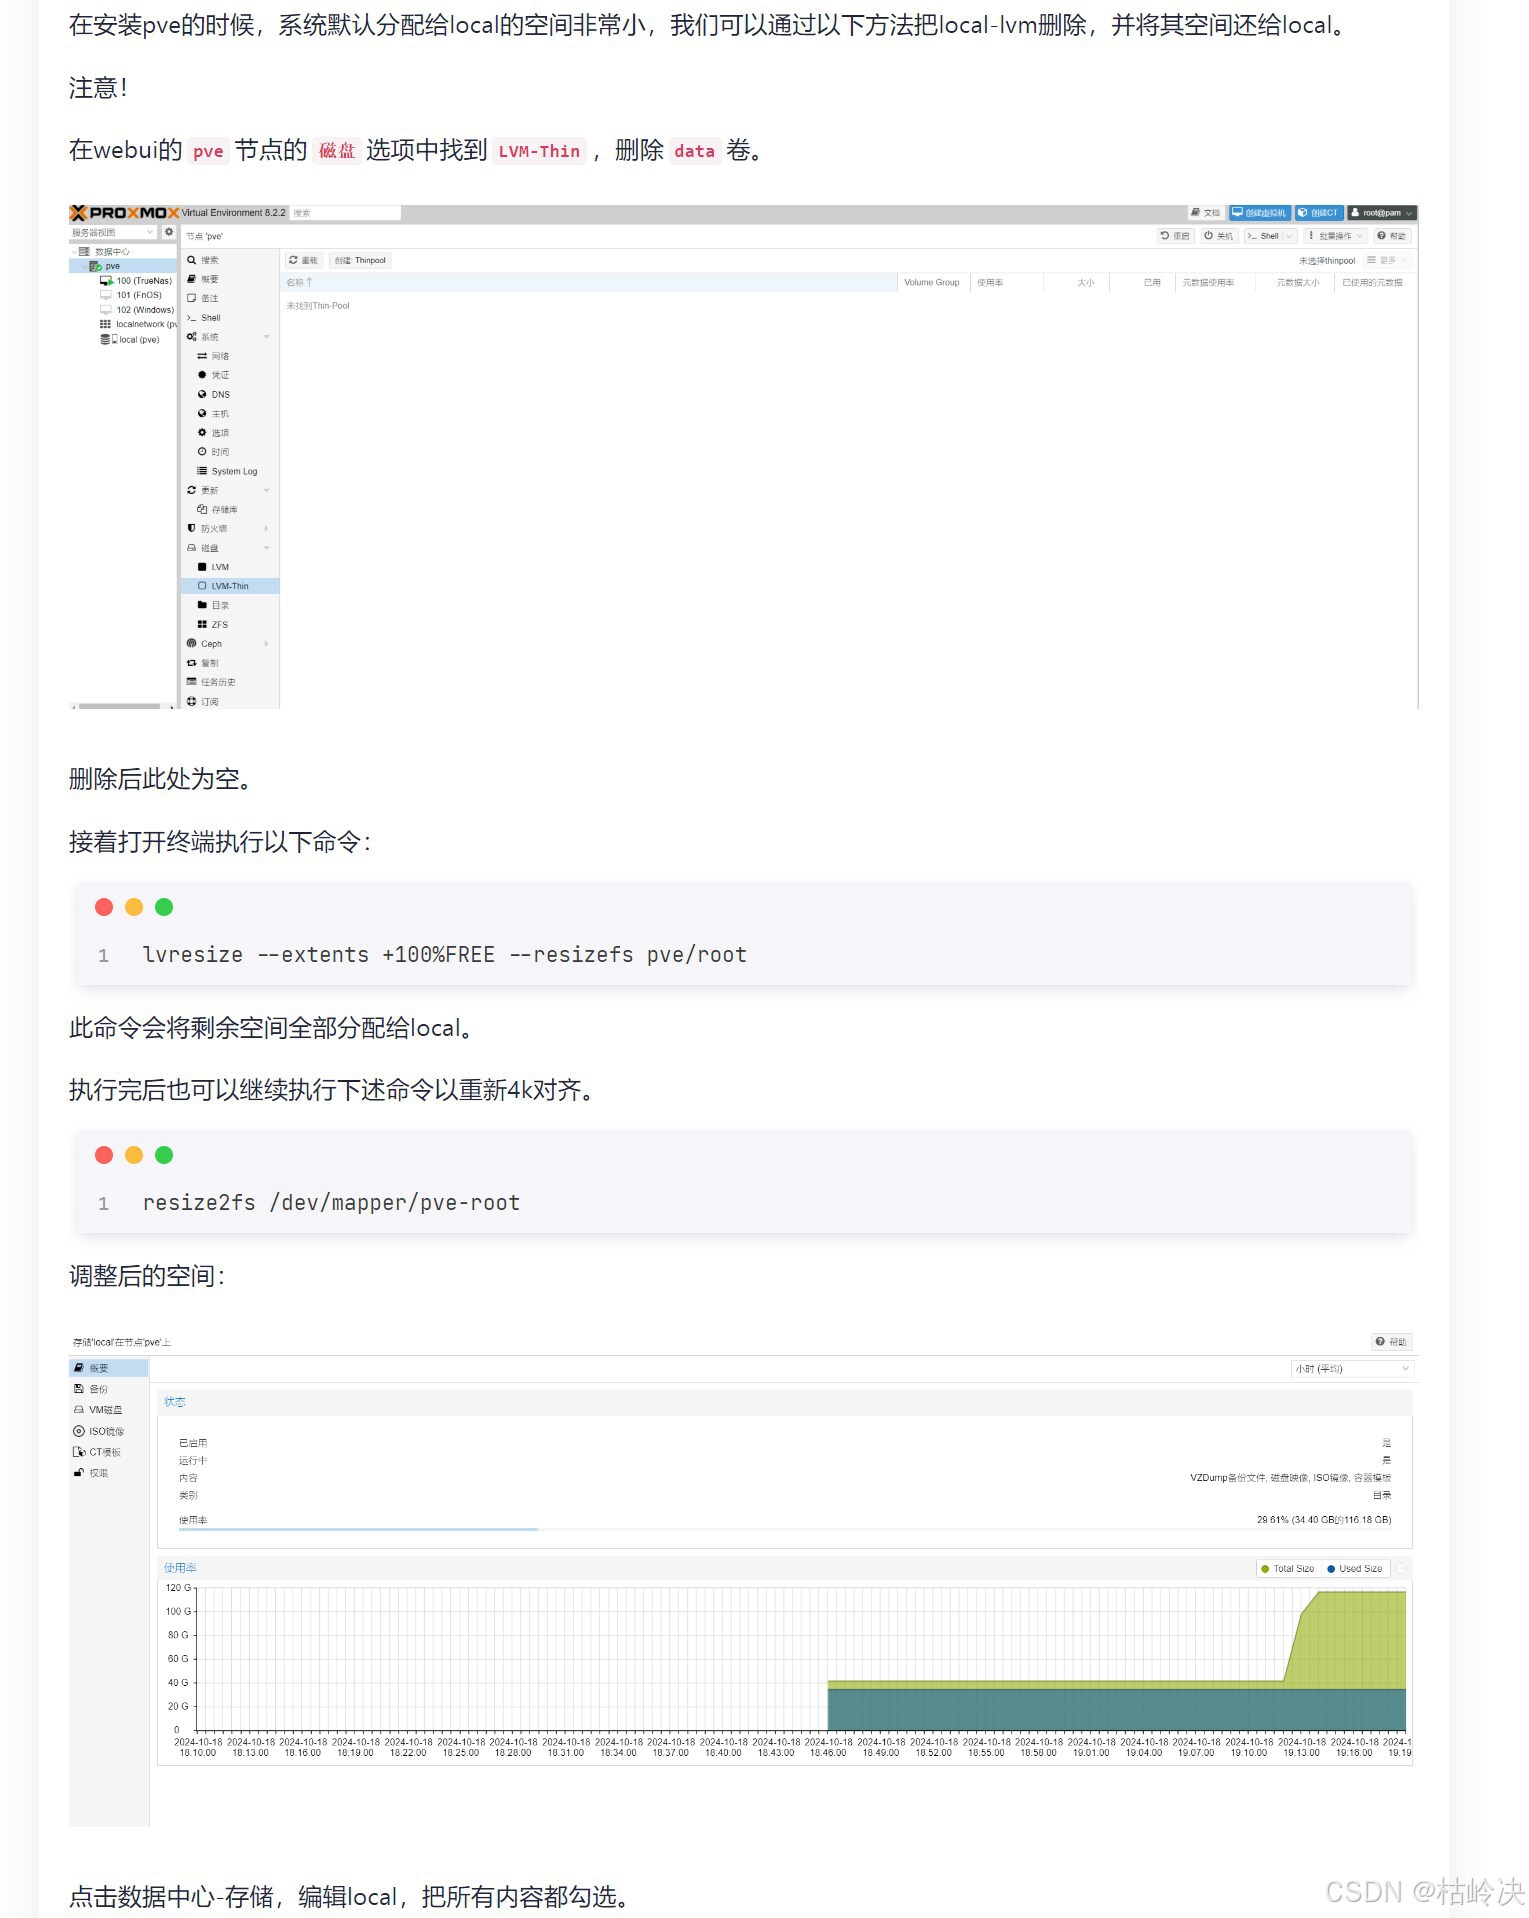Click the Volume Group column header

point(933,283)
